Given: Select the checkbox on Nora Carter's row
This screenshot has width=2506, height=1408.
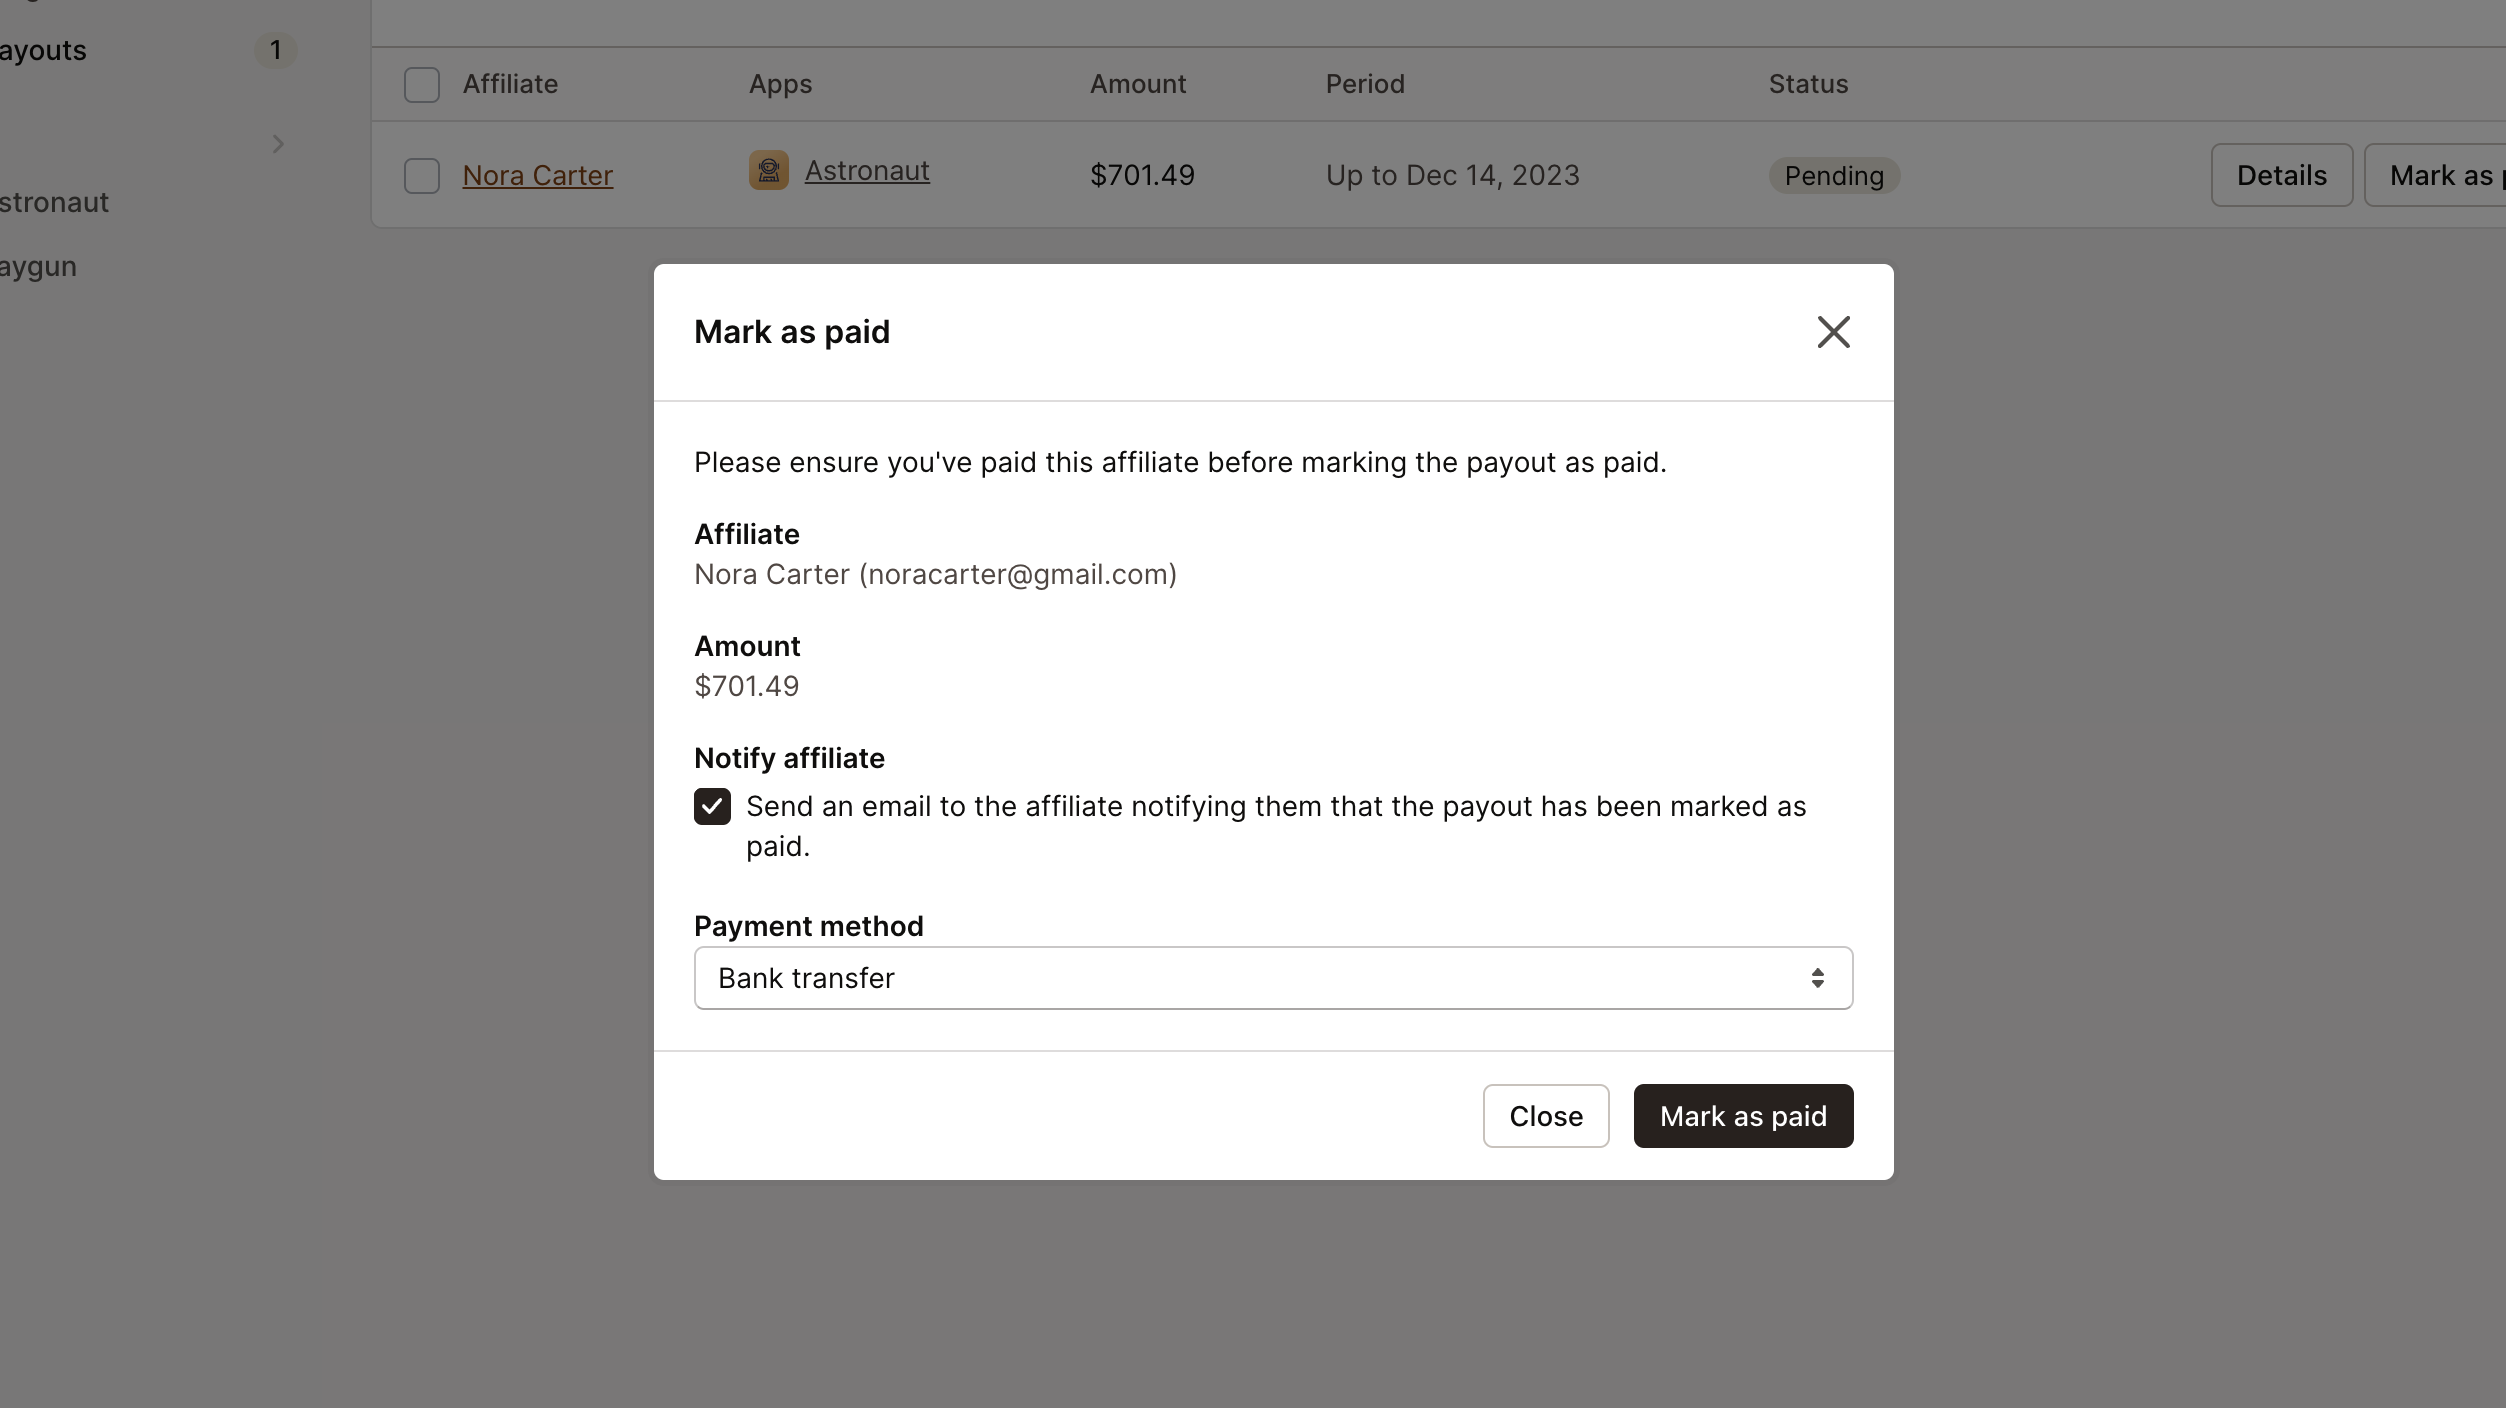Looking at the screenshot, I should click(x=422, y=175).
